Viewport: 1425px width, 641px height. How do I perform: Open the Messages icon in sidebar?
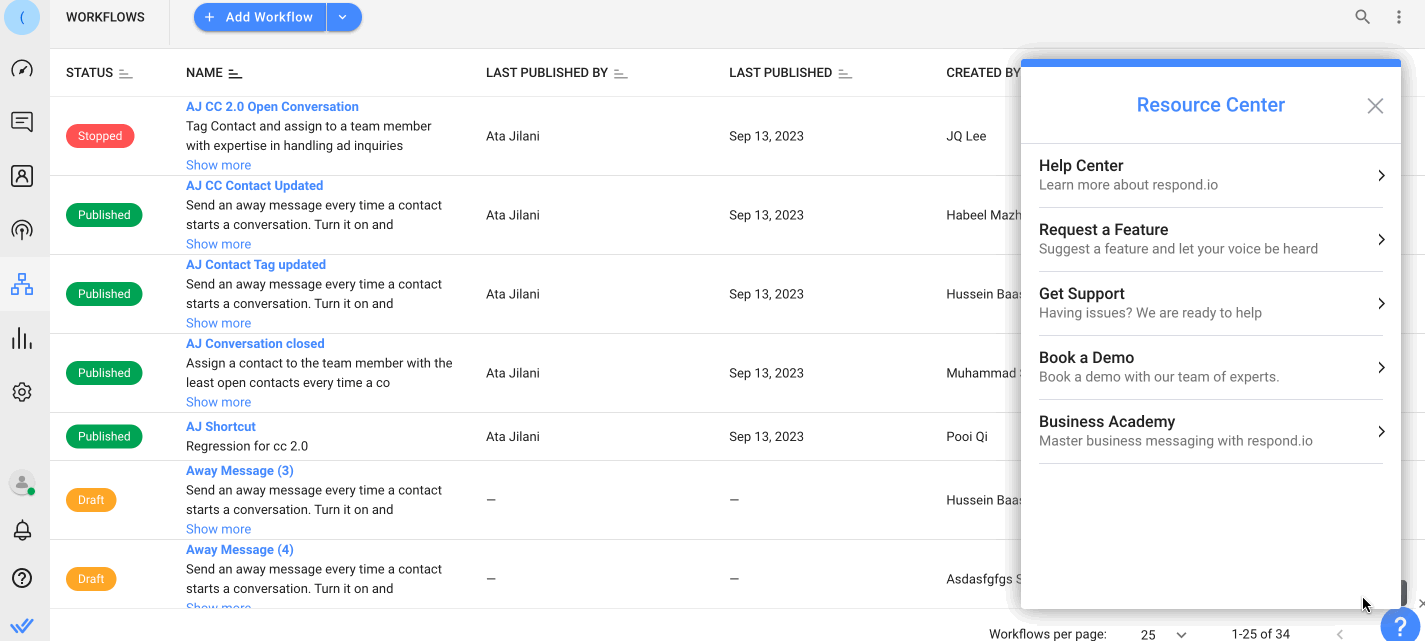(22, 122)
